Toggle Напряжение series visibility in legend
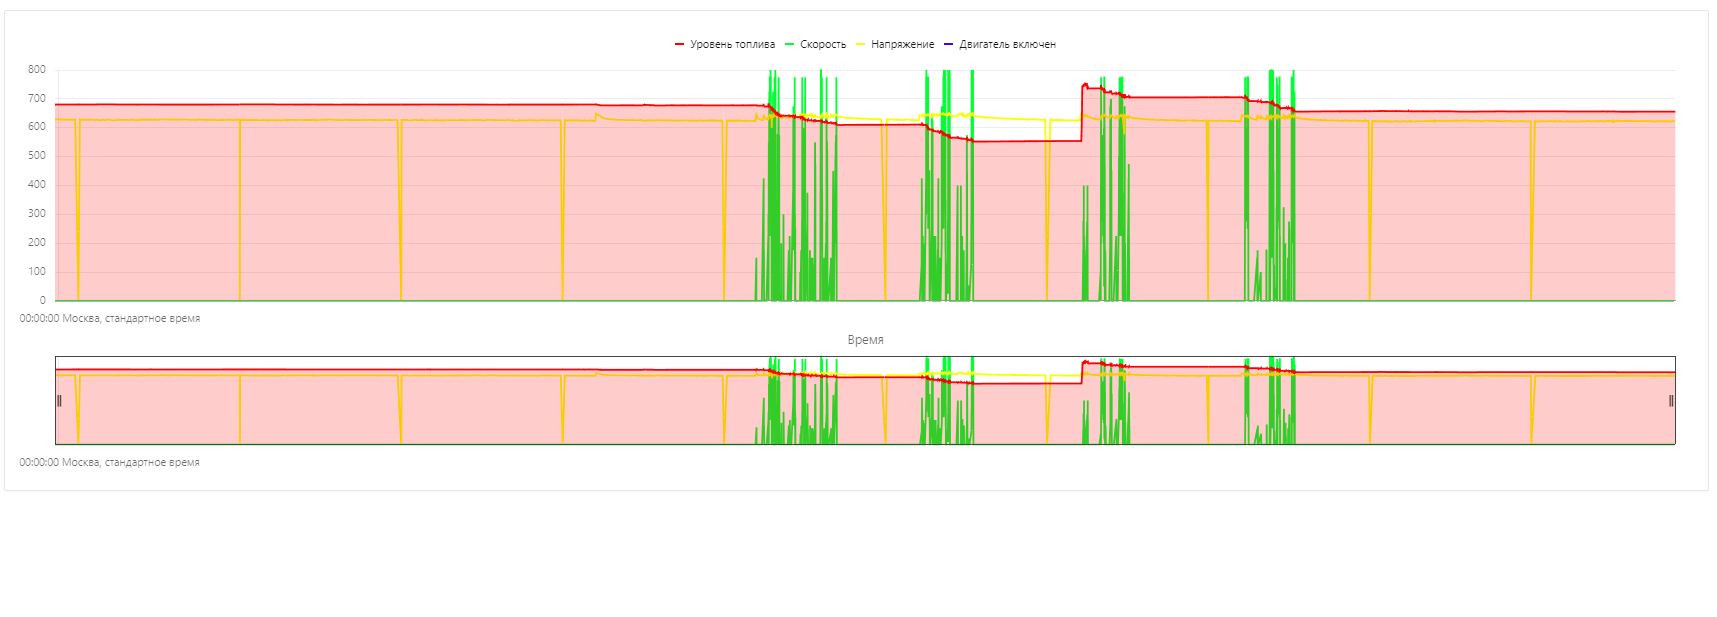Image resolution: width=1717 pixels, height=617 pixels. 902,45
